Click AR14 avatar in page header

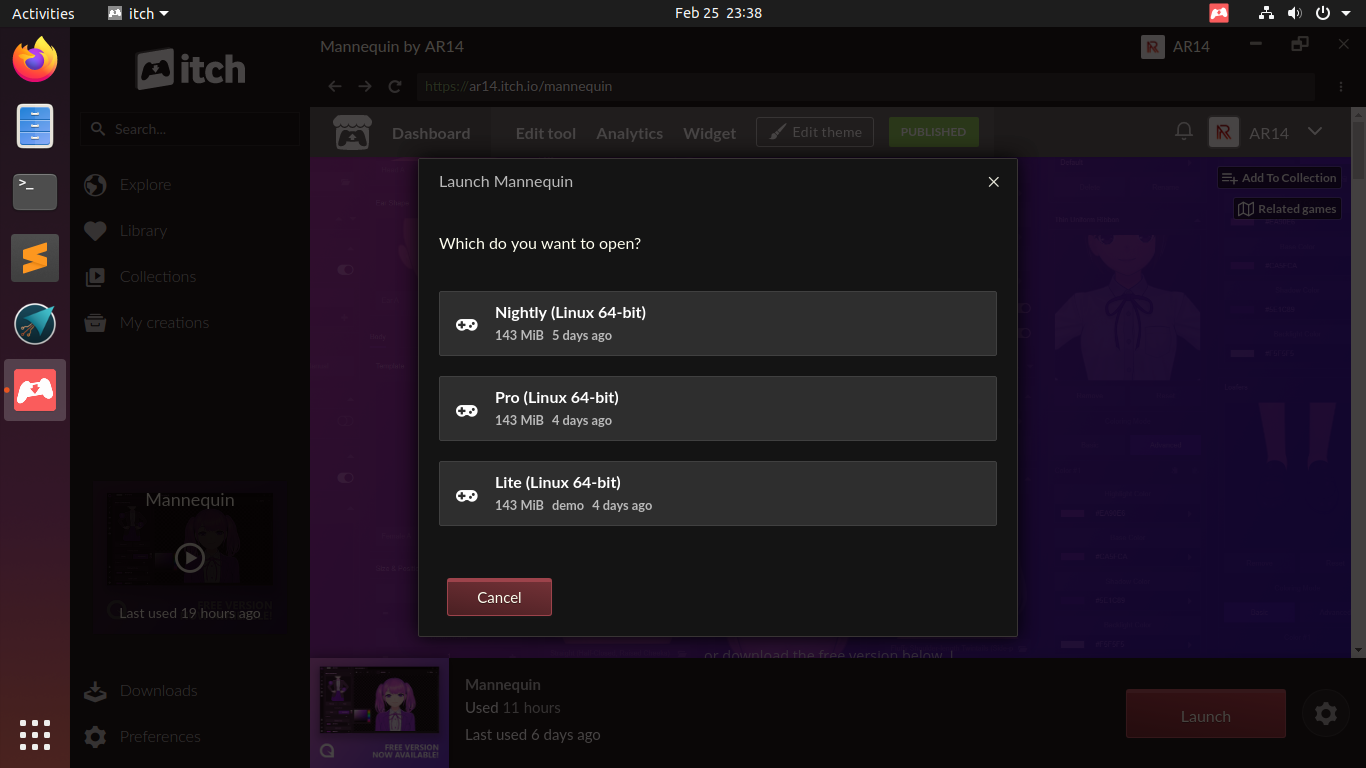pos(1224,132)
